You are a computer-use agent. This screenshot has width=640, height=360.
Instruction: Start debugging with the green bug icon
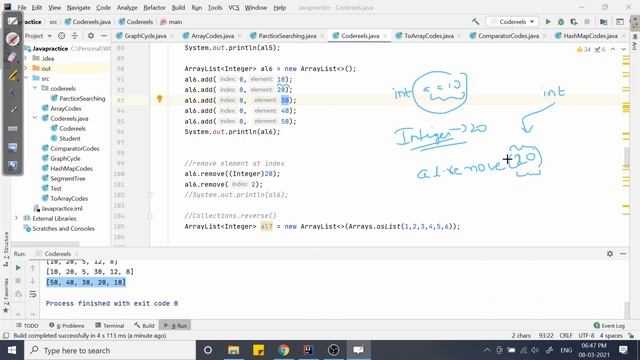click(x=561, y=22)
